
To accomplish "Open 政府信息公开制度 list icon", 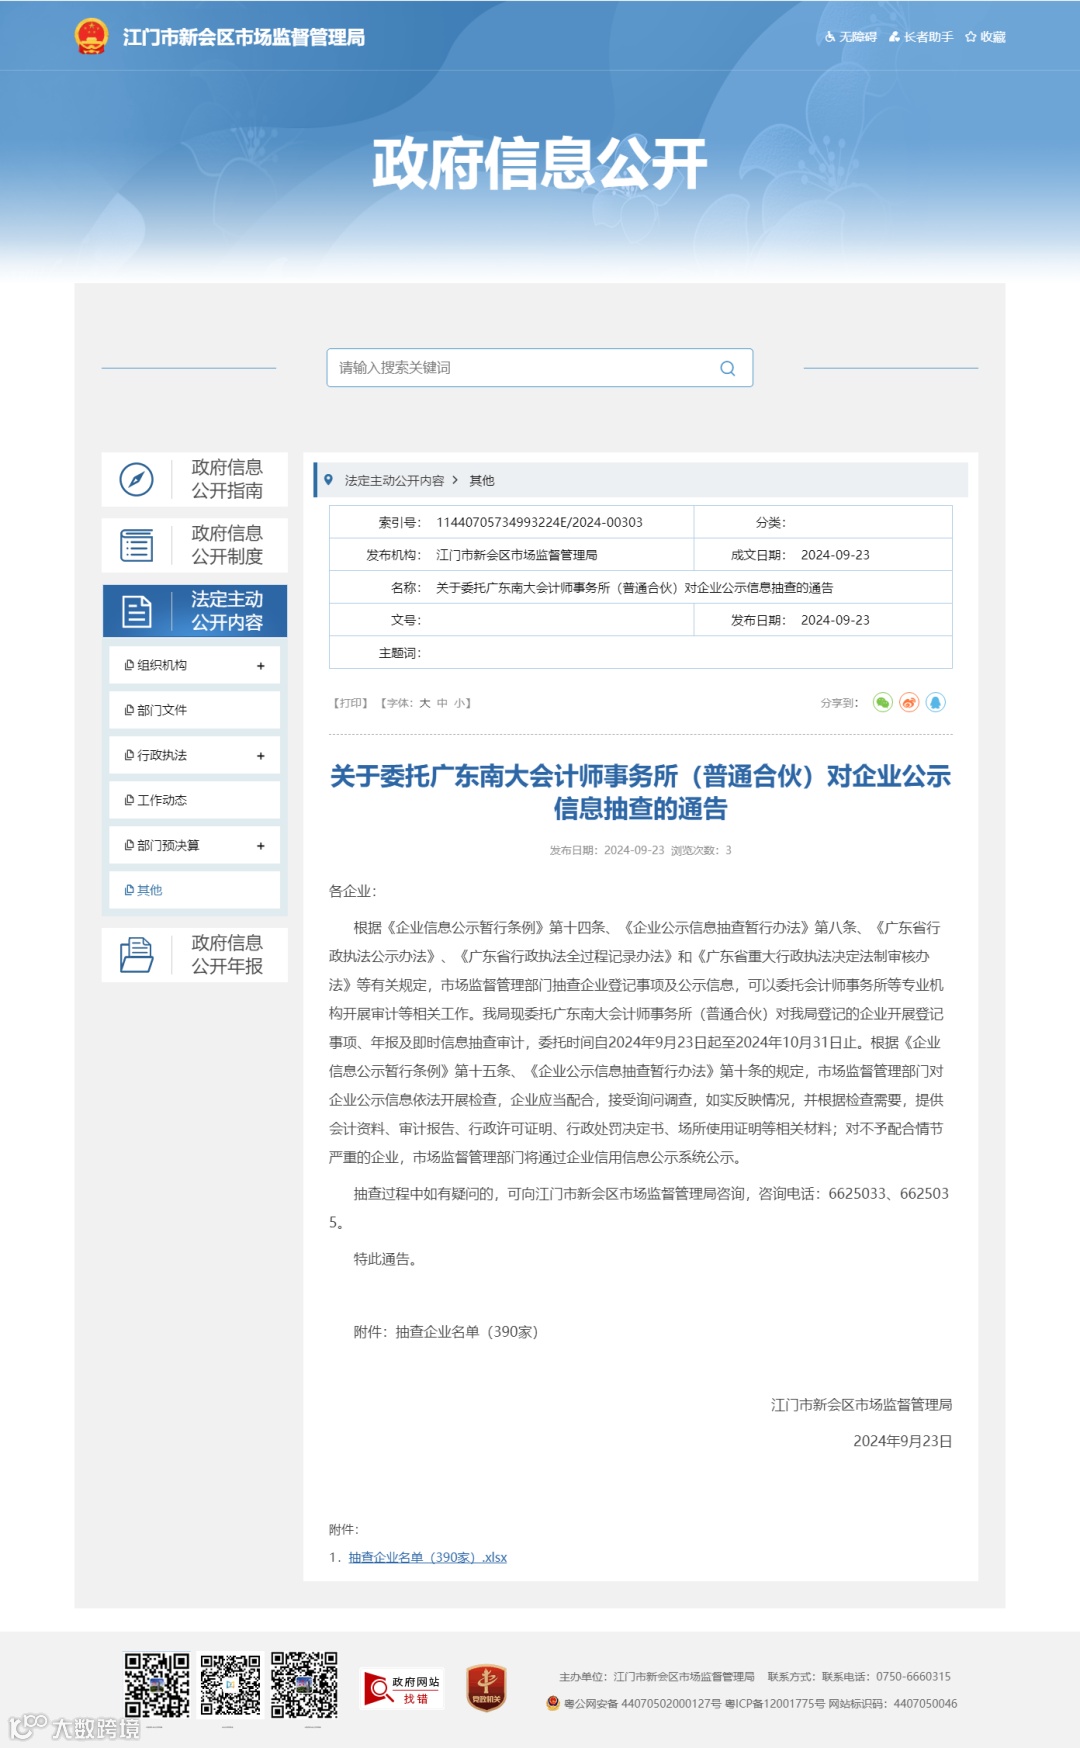I will pyautogui.click(x=137, y=545).
